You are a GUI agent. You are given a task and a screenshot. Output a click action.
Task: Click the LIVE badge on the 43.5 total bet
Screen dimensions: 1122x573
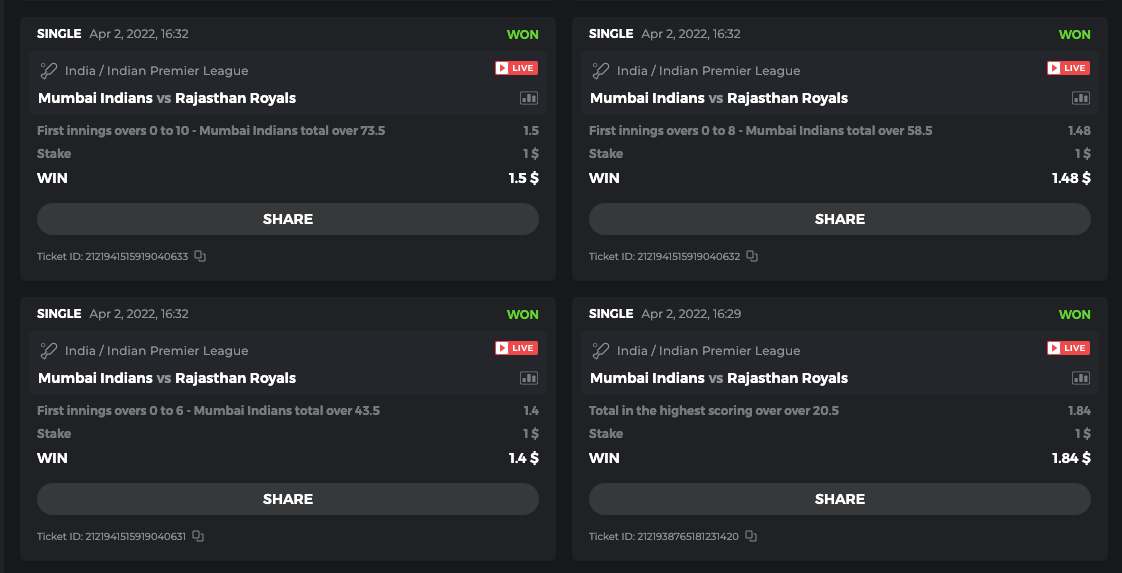click(x=516, y=348)
